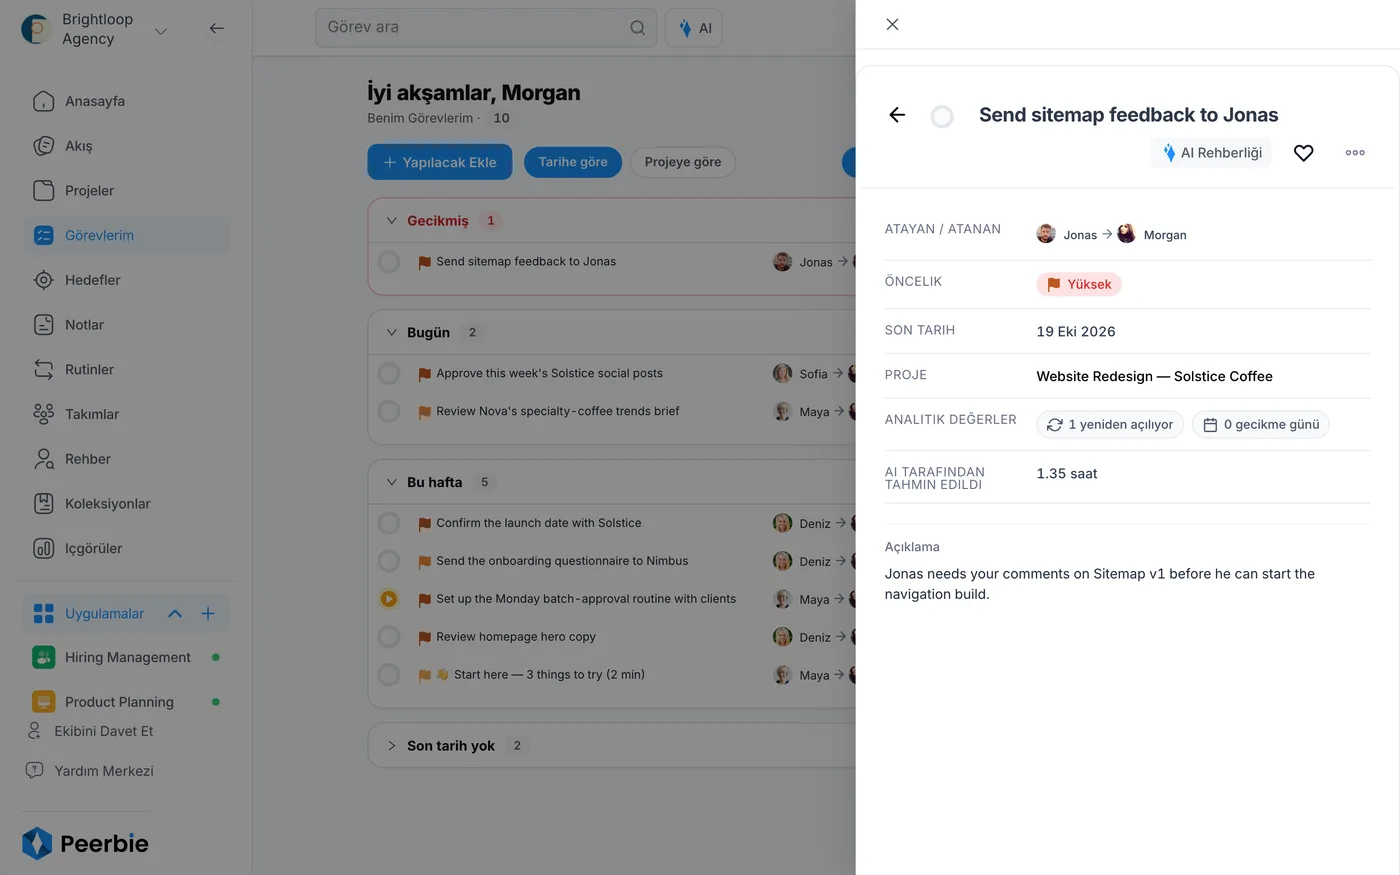Mark 'Send sitemap feedback to Jonas' complete in detail panel

click(942, 117)
